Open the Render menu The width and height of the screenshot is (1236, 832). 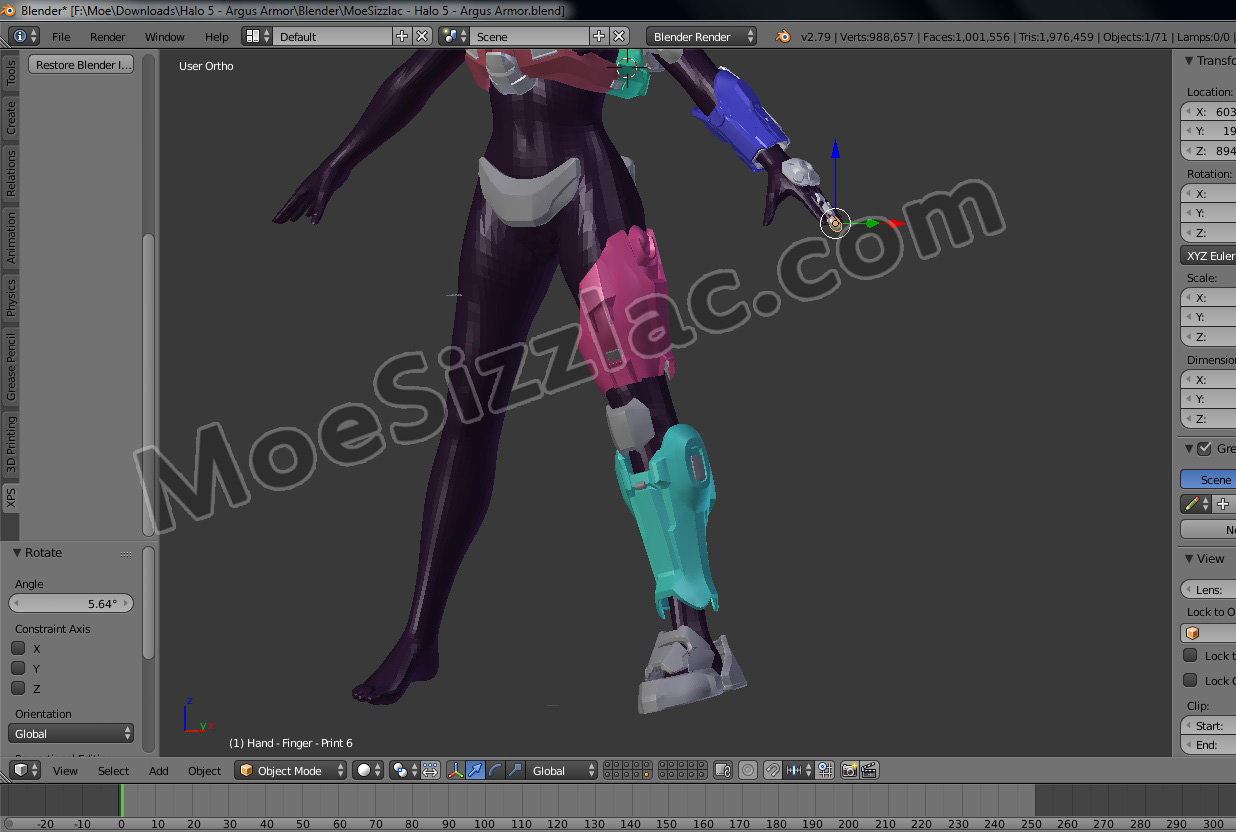(x=108, y=36)
